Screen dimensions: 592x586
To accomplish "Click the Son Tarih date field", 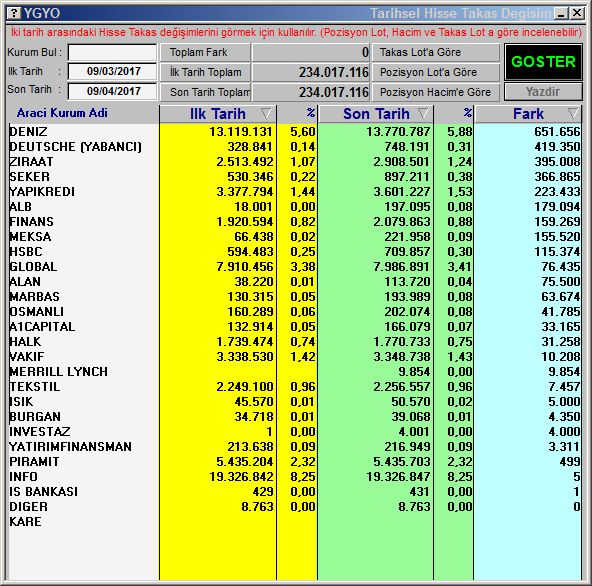I will coord(113,91).
